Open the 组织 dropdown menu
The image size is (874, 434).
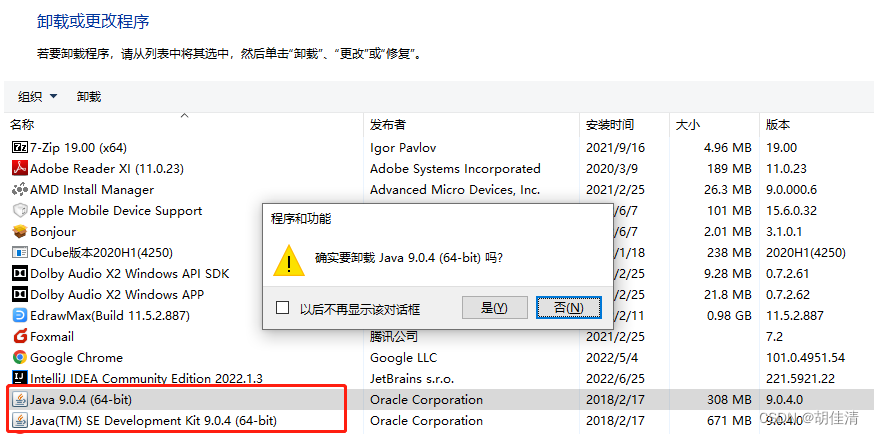pos(37,96)
